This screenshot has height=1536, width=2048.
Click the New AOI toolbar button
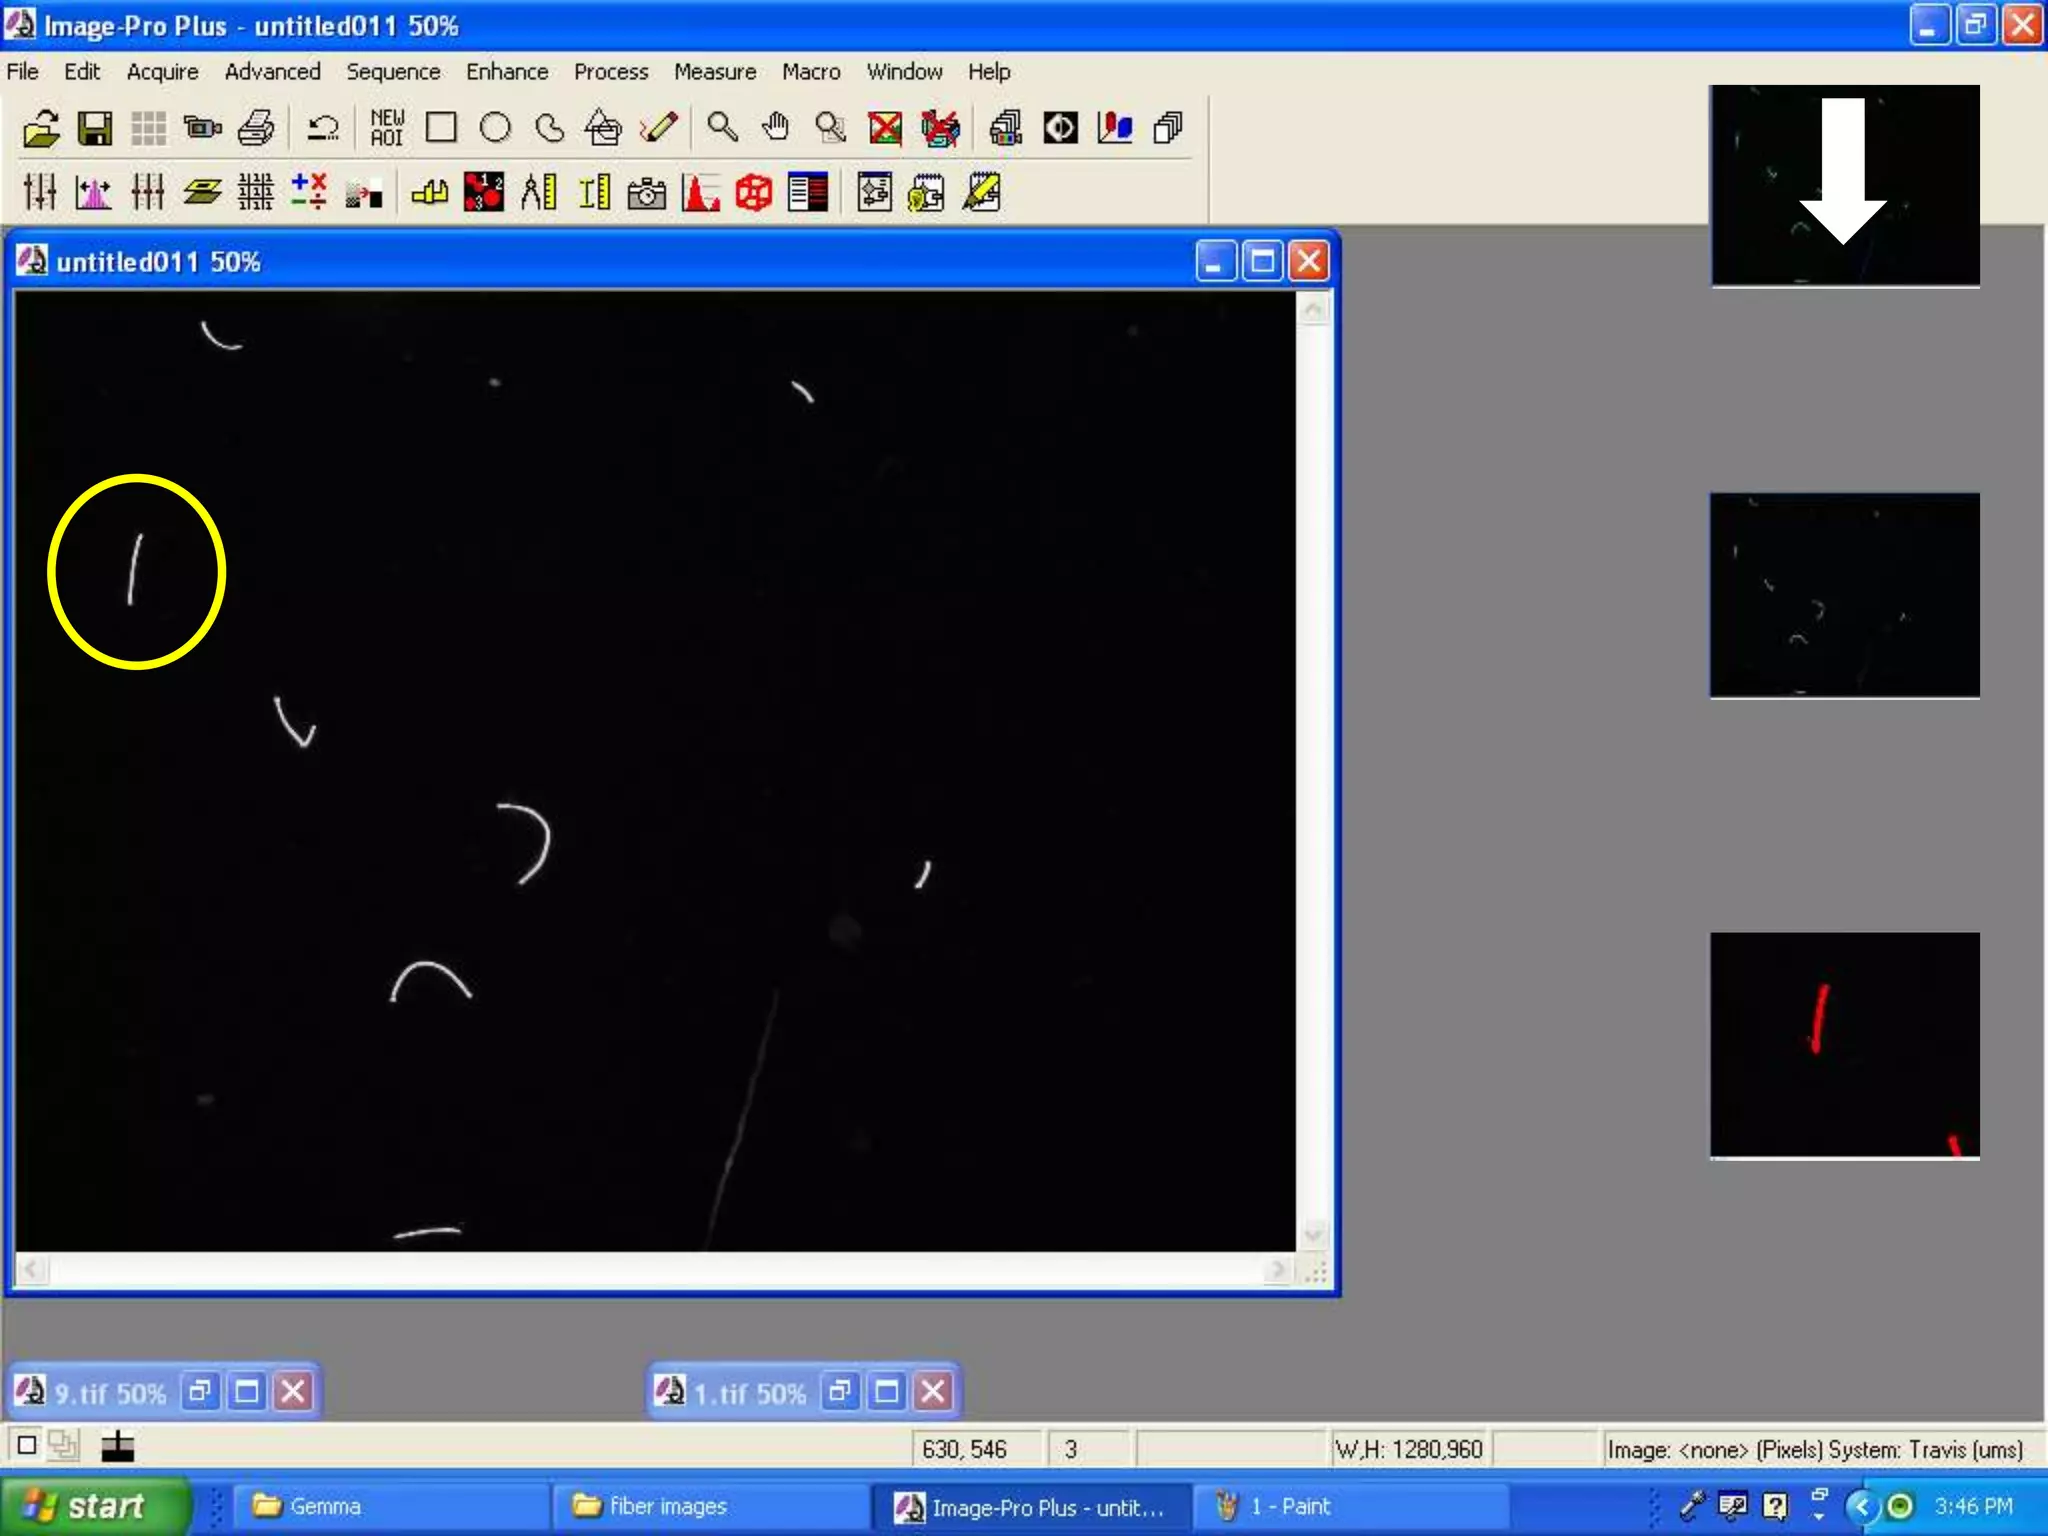(387, 128)
